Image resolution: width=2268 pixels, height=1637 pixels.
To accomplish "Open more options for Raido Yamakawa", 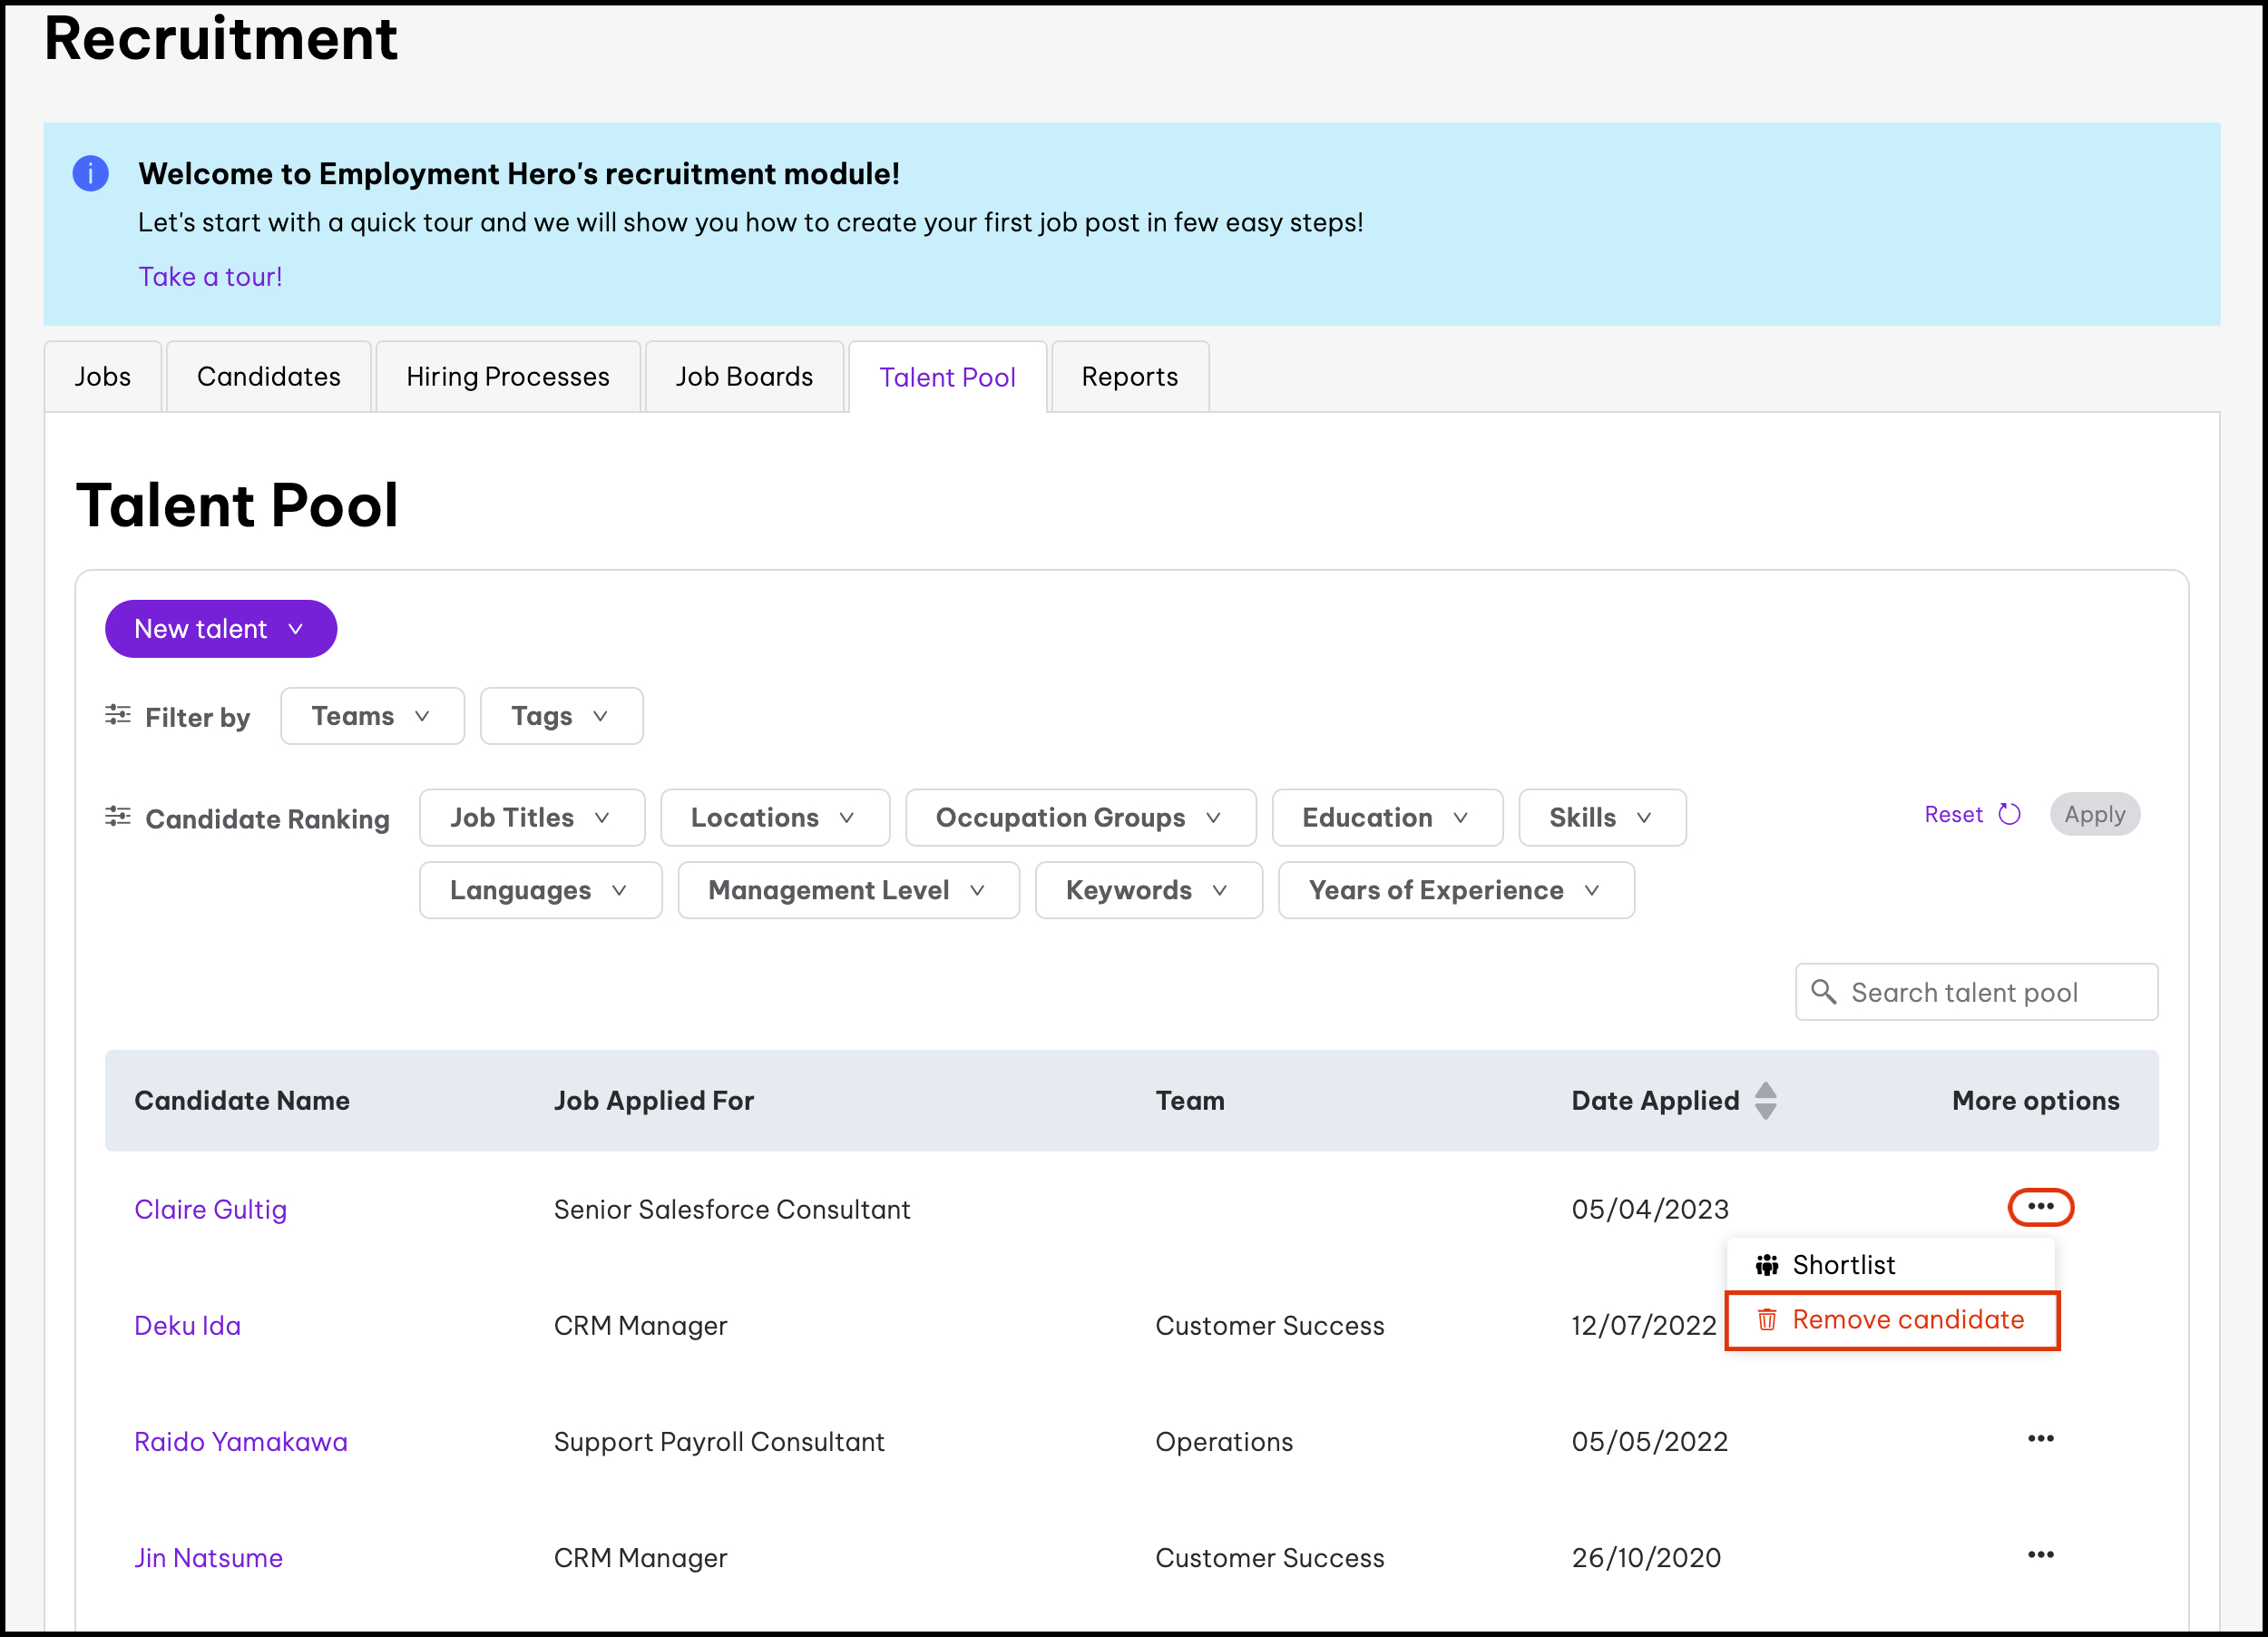I will pos(2040,1439).
